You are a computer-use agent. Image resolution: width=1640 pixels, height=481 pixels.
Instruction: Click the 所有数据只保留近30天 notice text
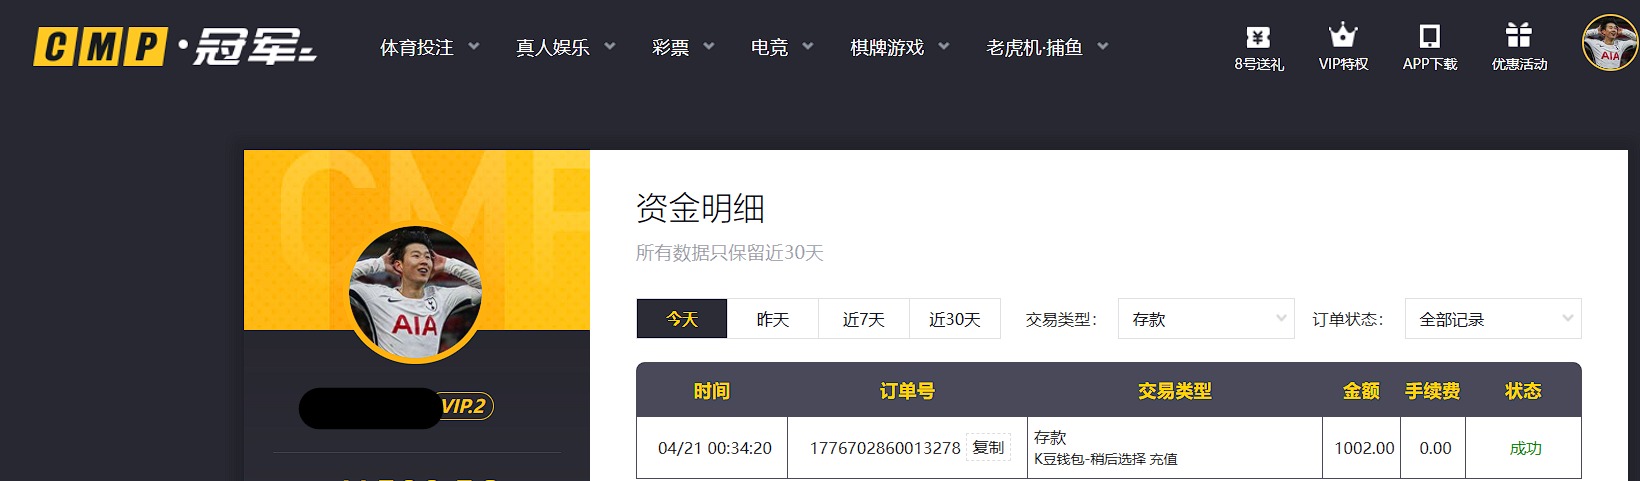coord(729,253)
